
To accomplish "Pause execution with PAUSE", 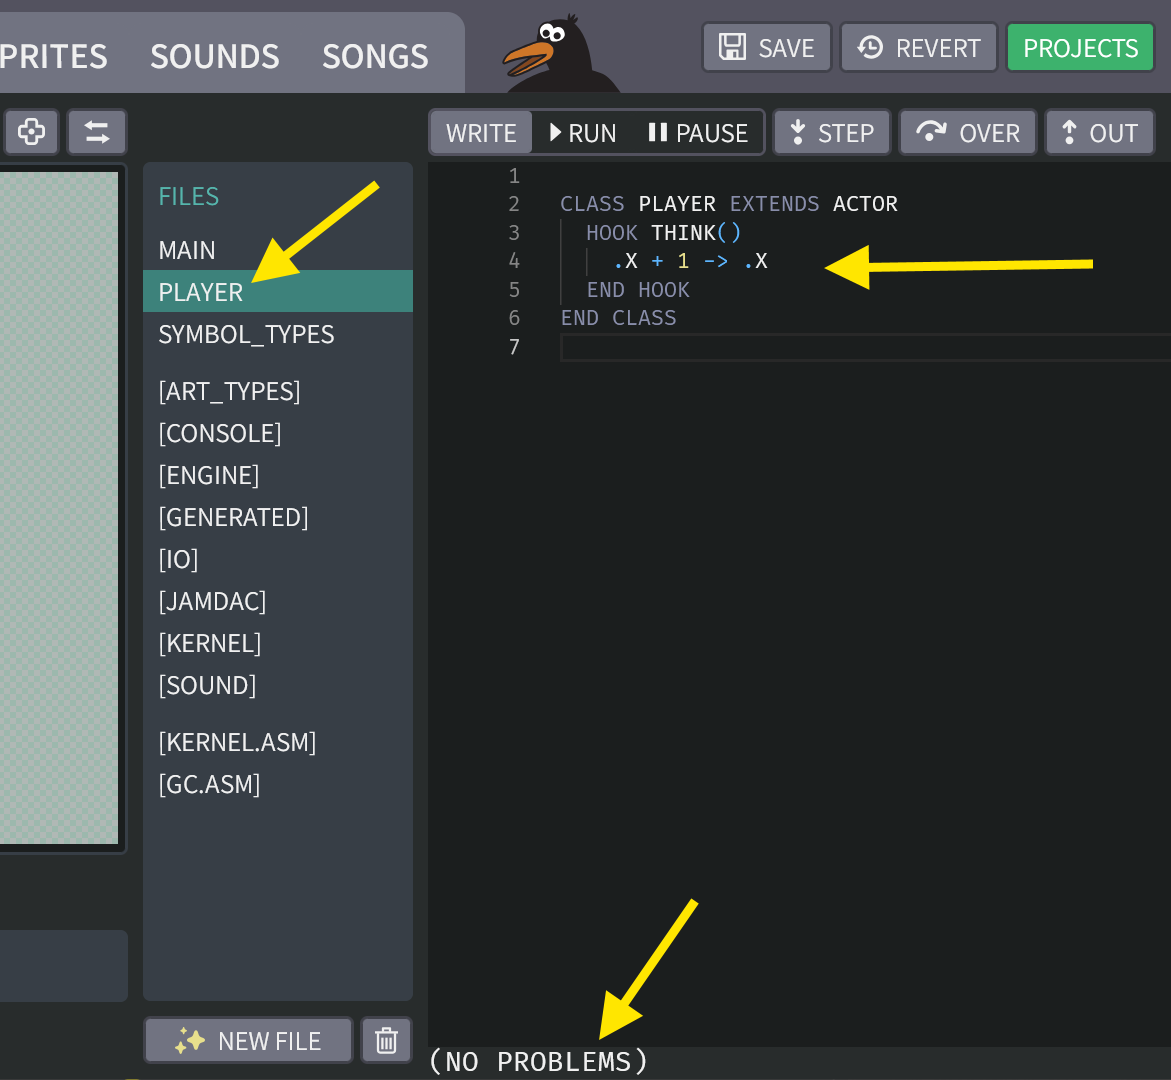I will click(x=698, y=133).
